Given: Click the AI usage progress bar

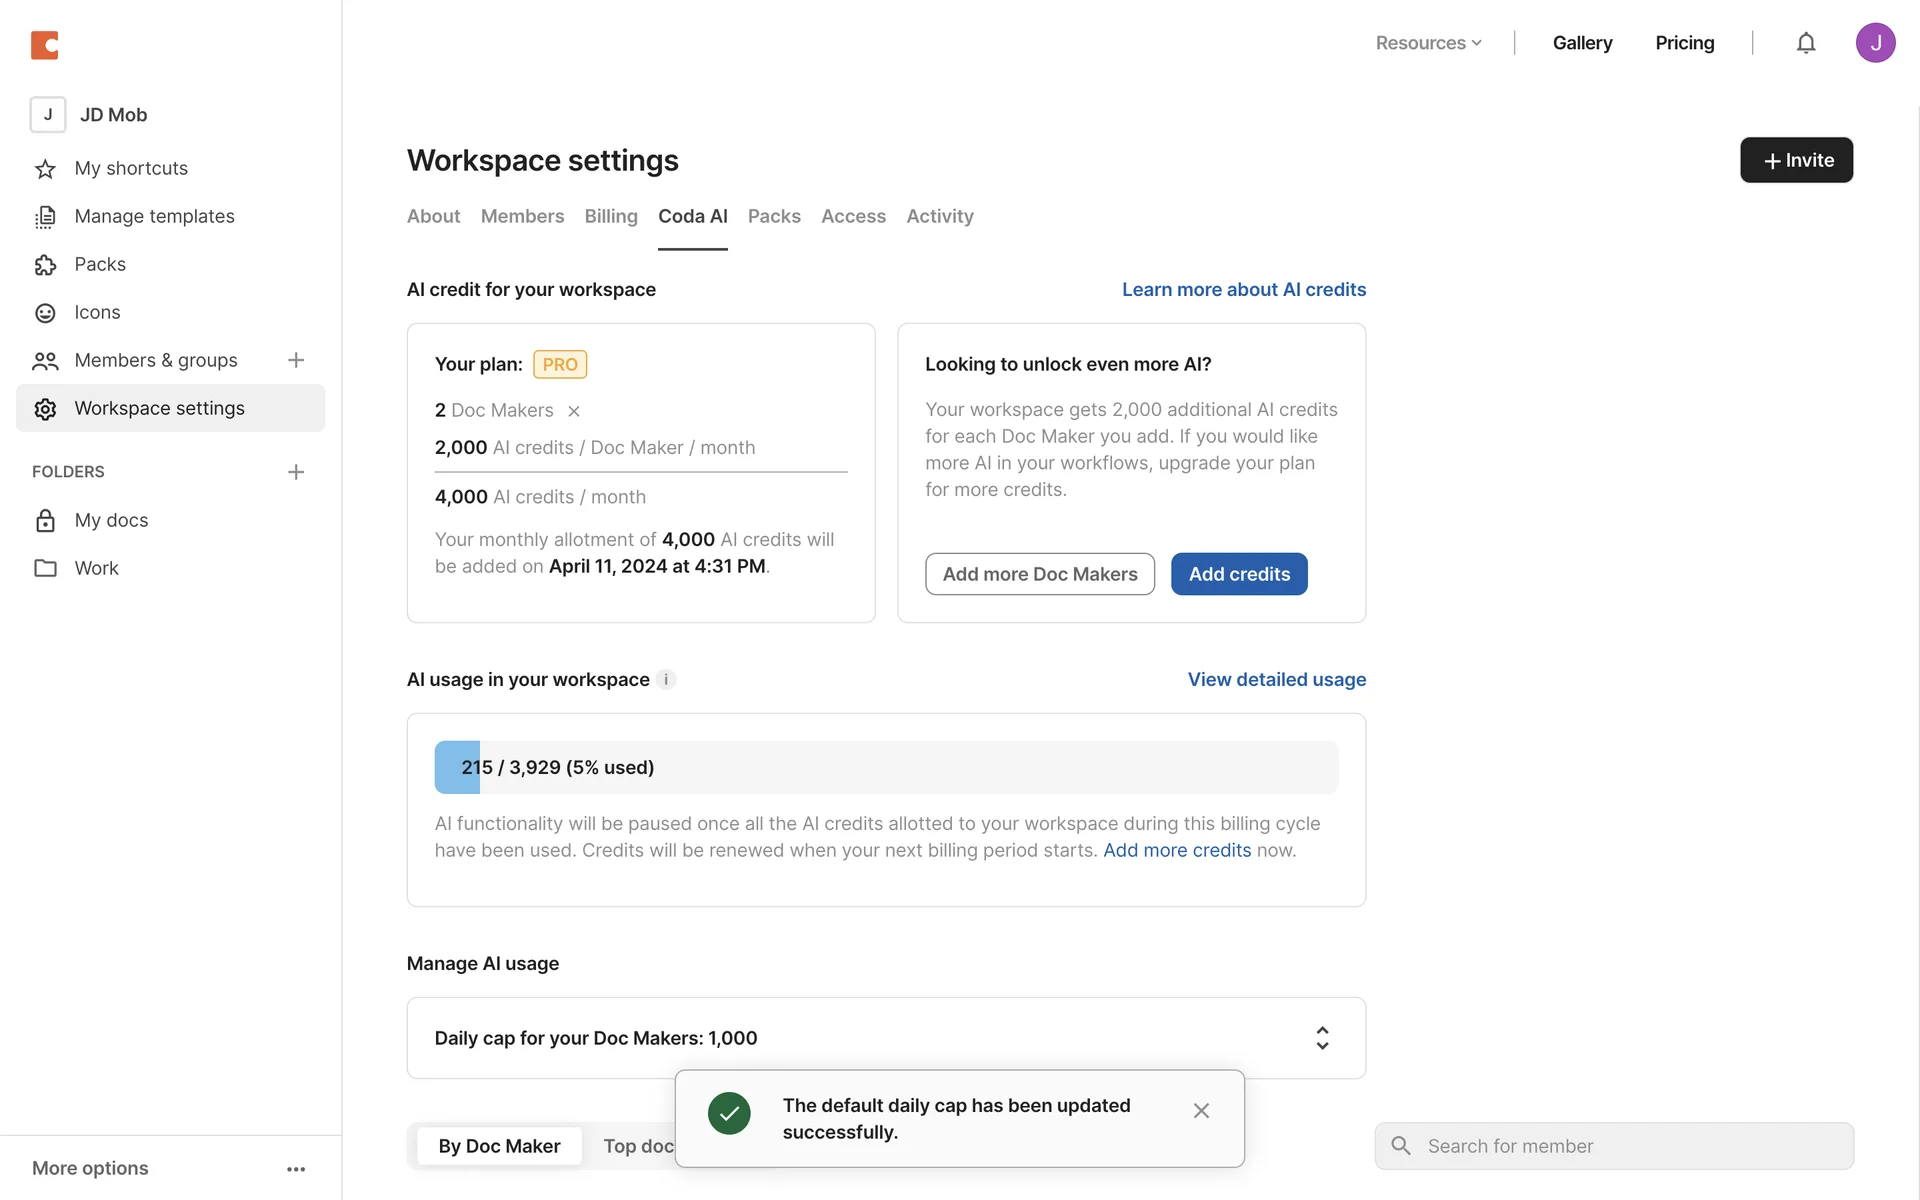Looking at the screenshot, I should pos(886,767).
